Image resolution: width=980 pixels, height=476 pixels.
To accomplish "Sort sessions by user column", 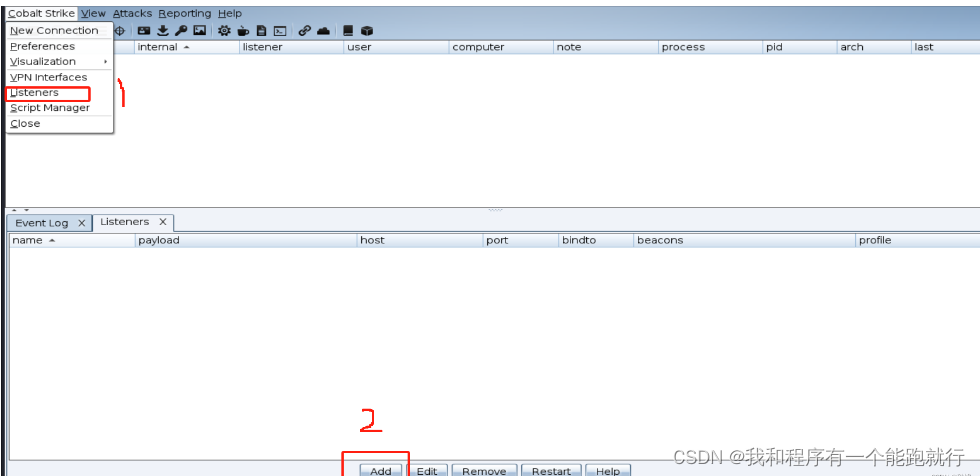I will [x=396, y=47].
